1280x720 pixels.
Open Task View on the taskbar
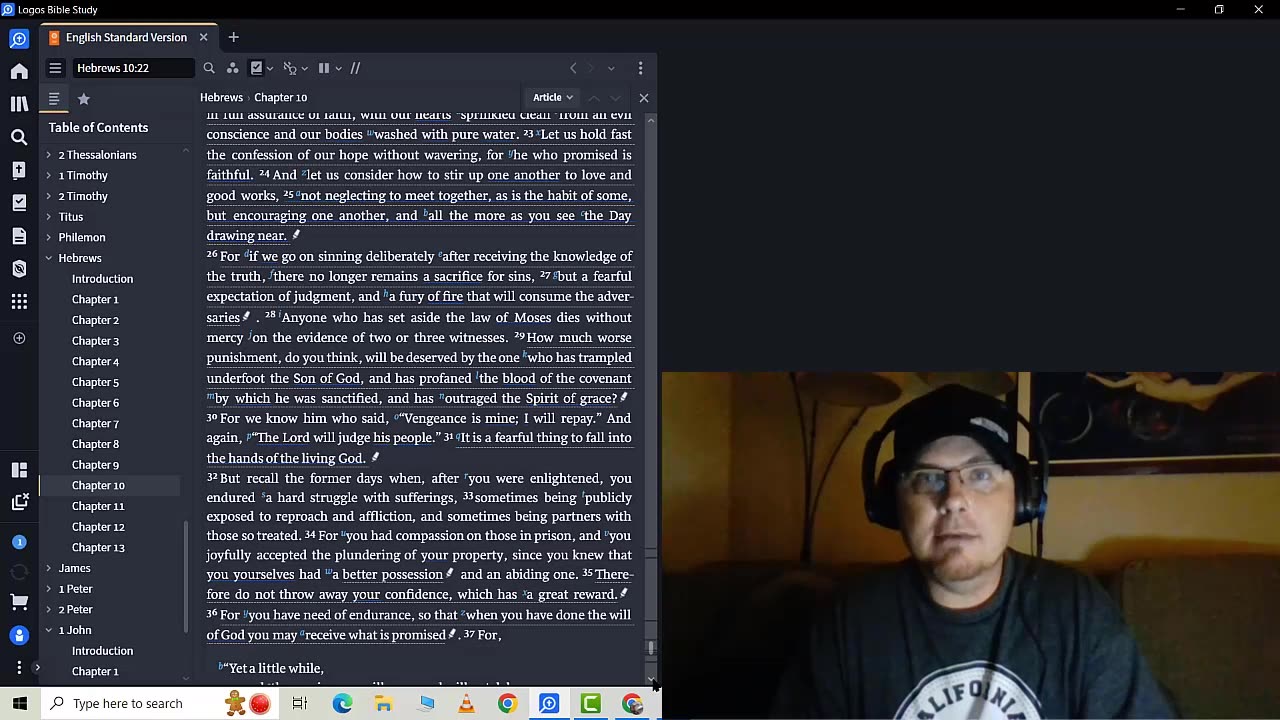(300, 703)
